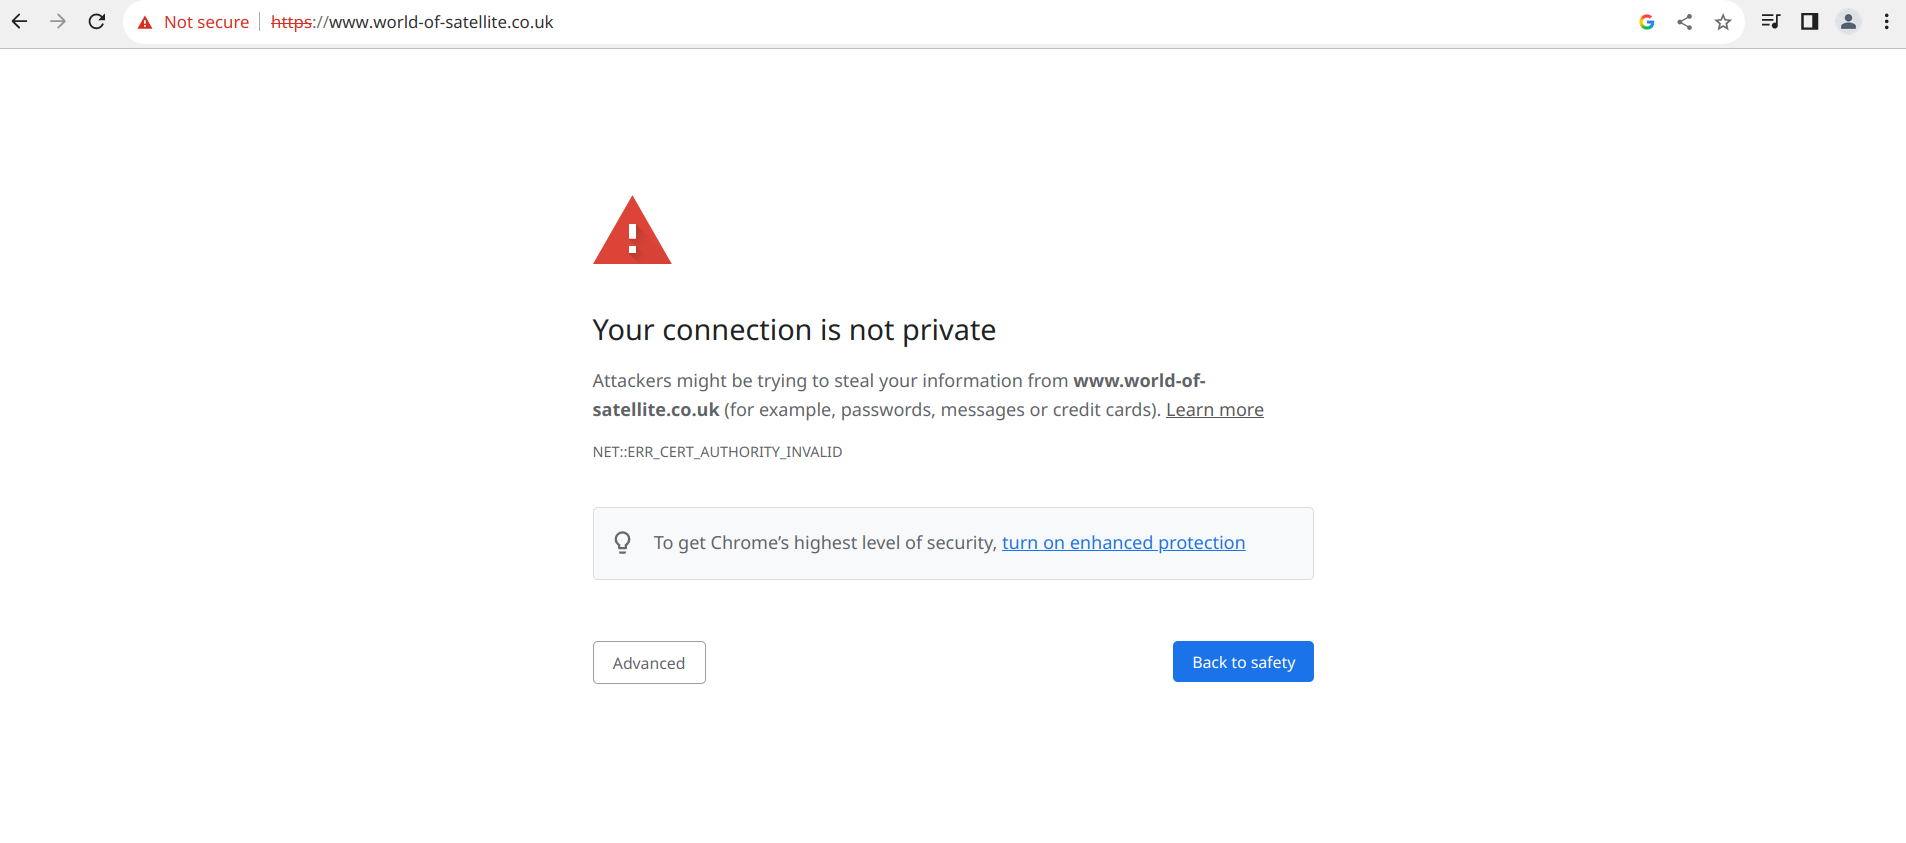The height and width of the screenshot is (843, 1906).
Task: Click the large red warning triangle
Action: coord(632,232)
